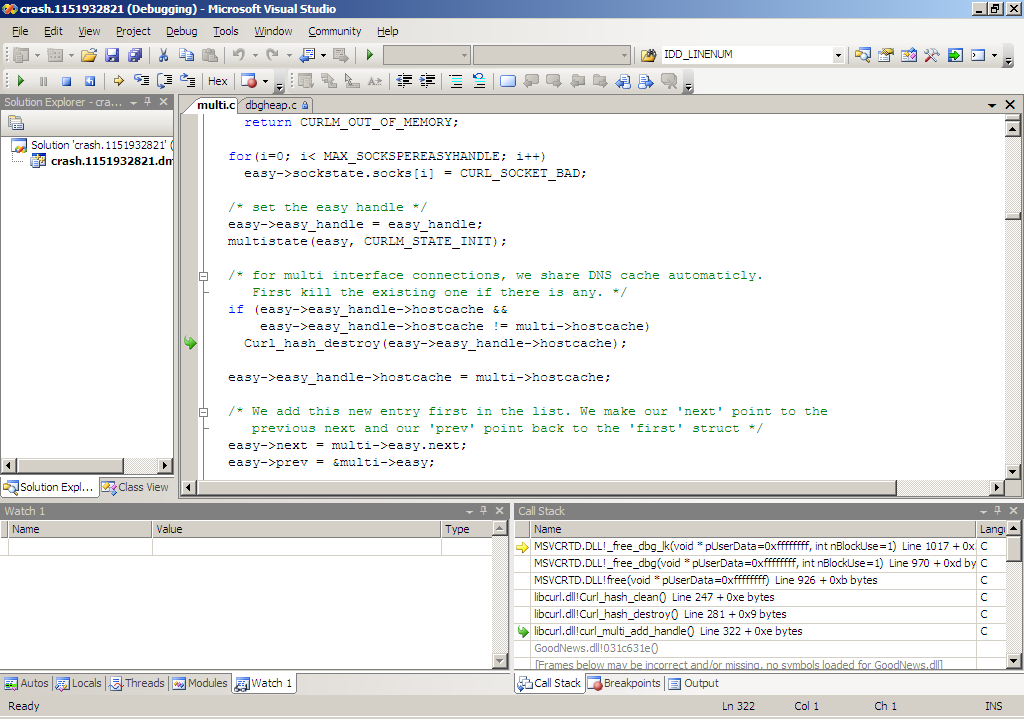The image size is (1024, 719).
Task: Comment out the selected lines icon
Action: point(456,81)
